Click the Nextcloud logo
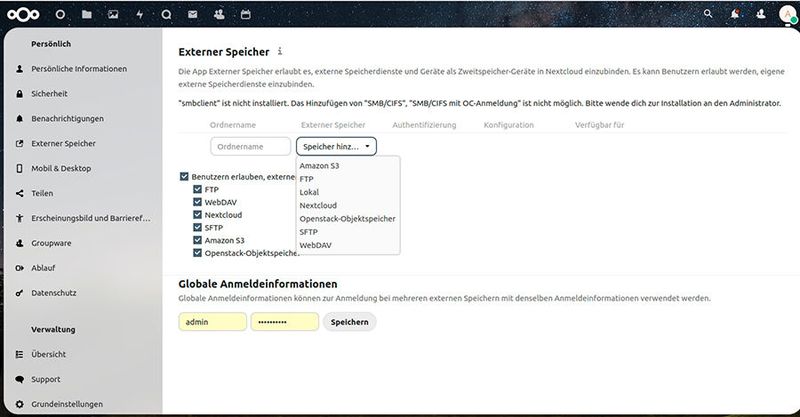The height and width of the screenshot is (417, 800). [x=23, y=15]
